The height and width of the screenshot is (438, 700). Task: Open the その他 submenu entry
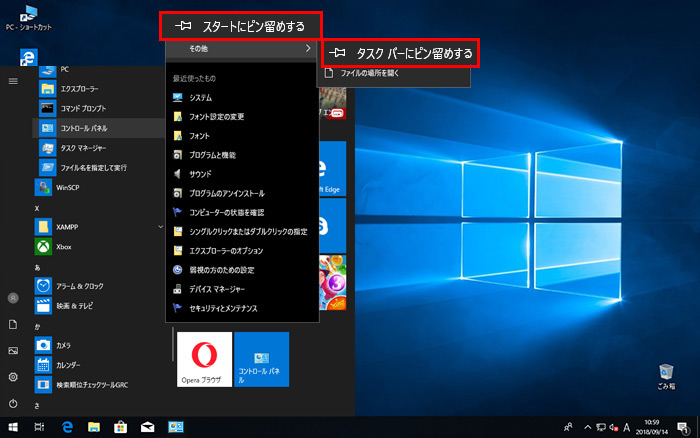point(242,49)
